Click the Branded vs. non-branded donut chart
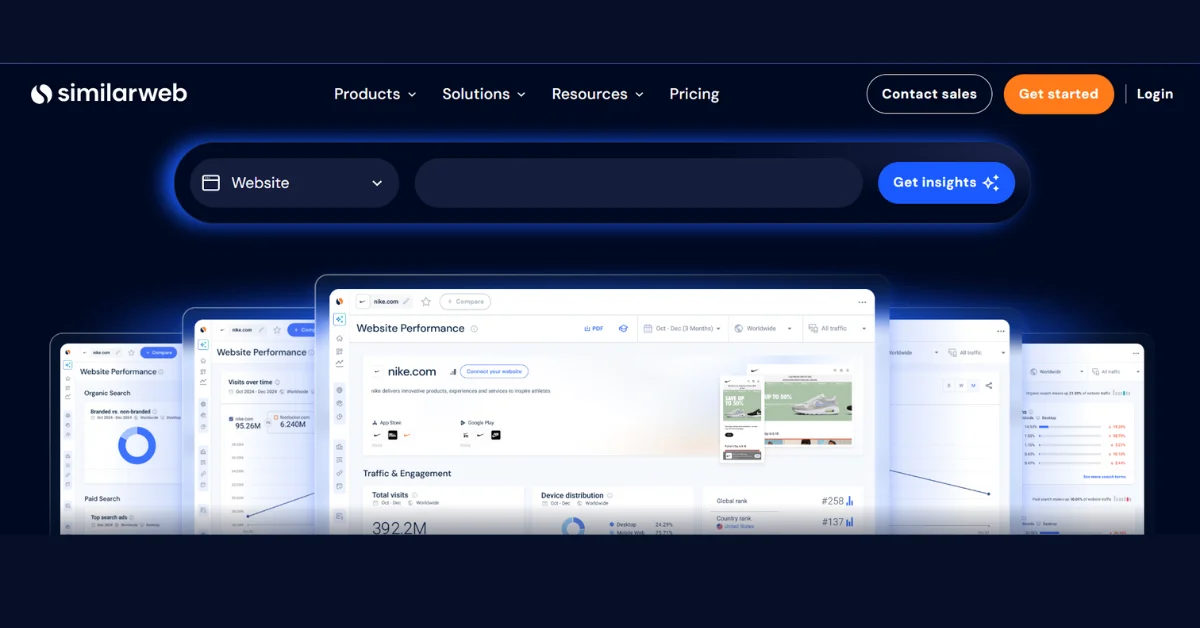 (x=137, y=445)
